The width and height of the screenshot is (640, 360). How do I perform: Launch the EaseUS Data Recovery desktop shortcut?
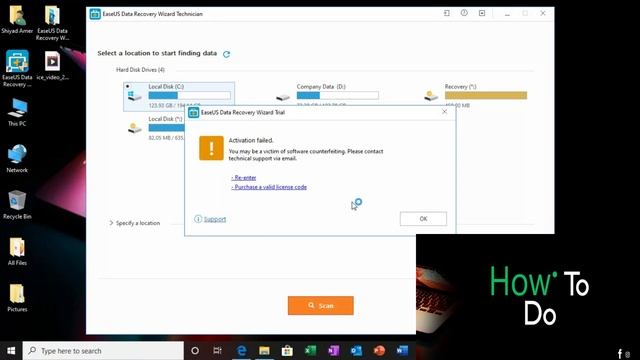[17, 69]
